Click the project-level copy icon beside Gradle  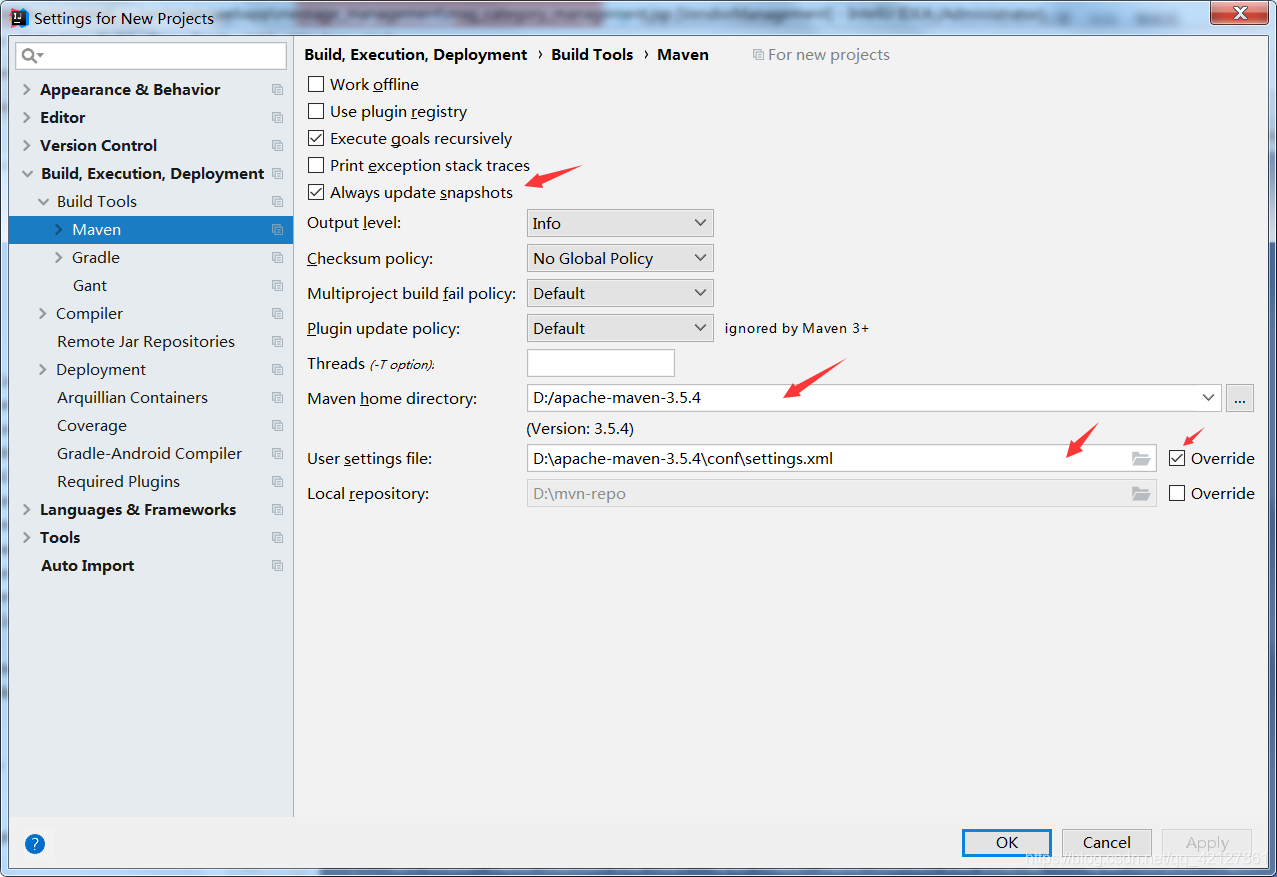tap(277, 258)
